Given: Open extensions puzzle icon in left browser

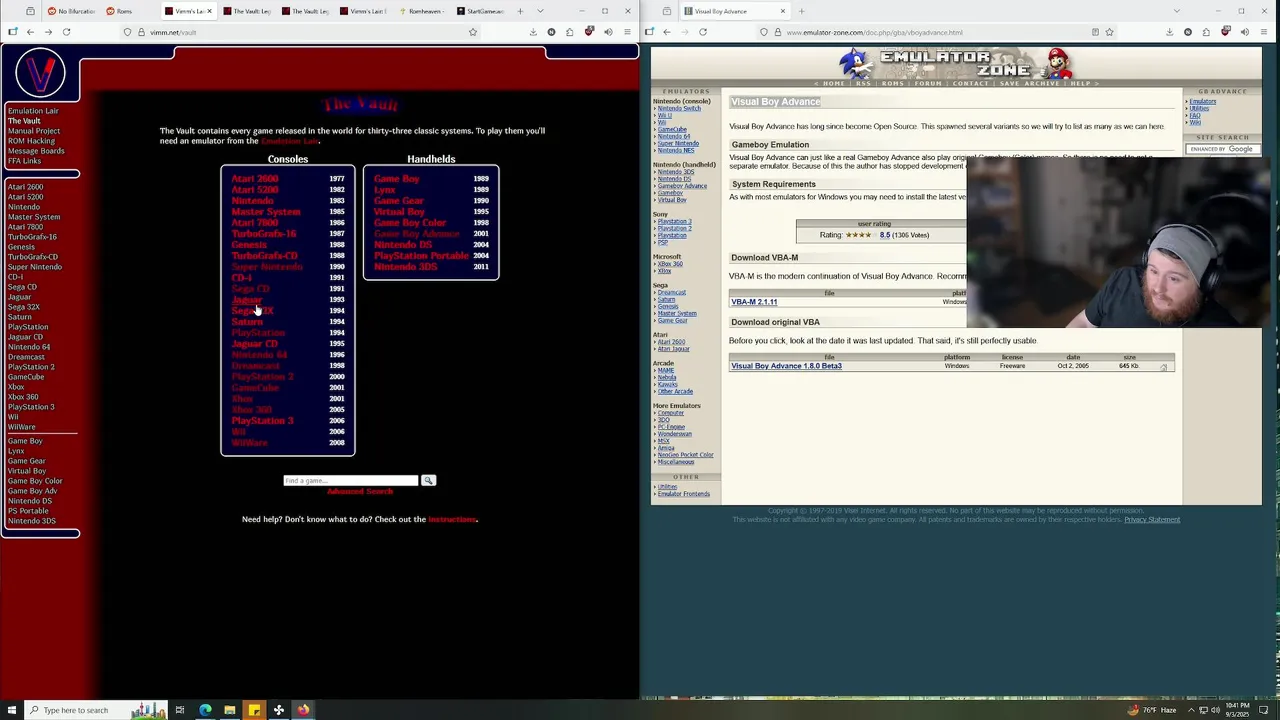Looking at the screenshot, I should (x=570, y=32).
